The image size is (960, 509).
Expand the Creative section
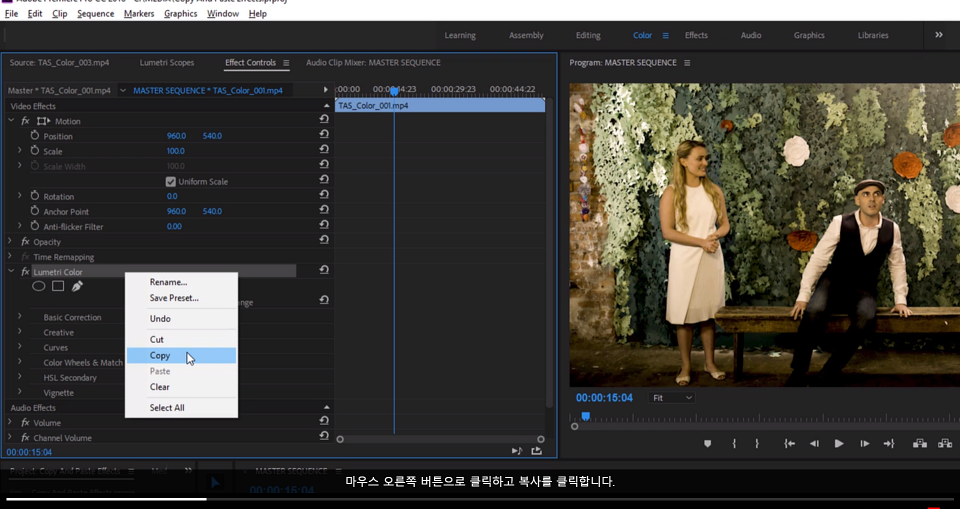(x=20, y=332)
